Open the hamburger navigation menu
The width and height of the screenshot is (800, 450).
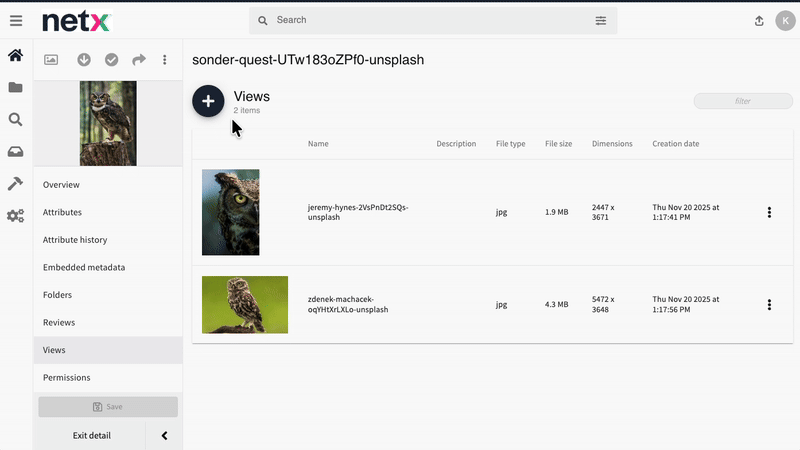(16, 20)
